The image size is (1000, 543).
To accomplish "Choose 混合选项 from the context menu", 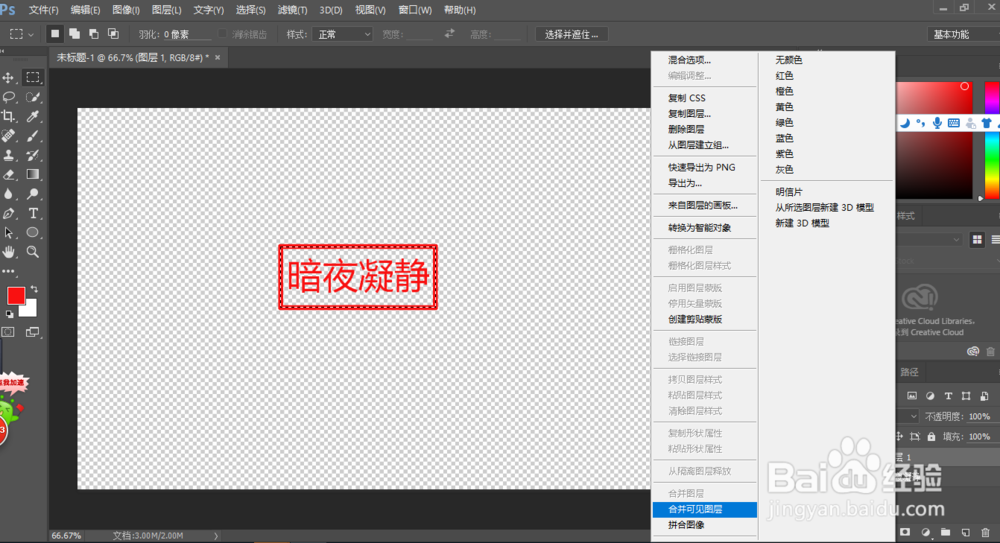I will 705,60.
